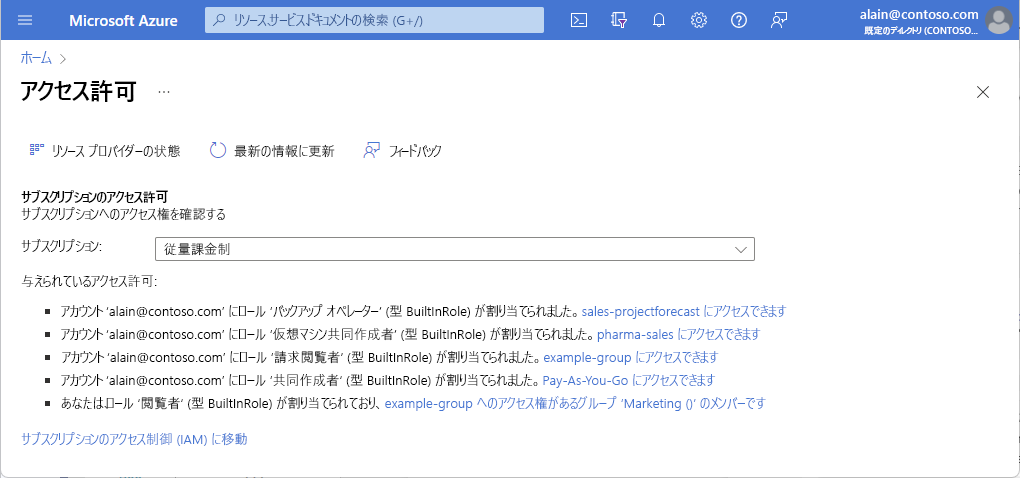1020x478 pixels.
Task: Launch Cloud Shell from top bar
Action: 579,20
